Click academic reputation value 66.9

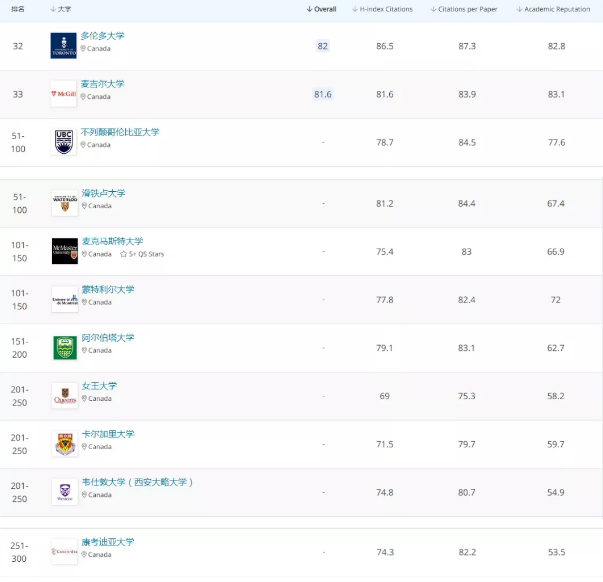coord(556,252)
